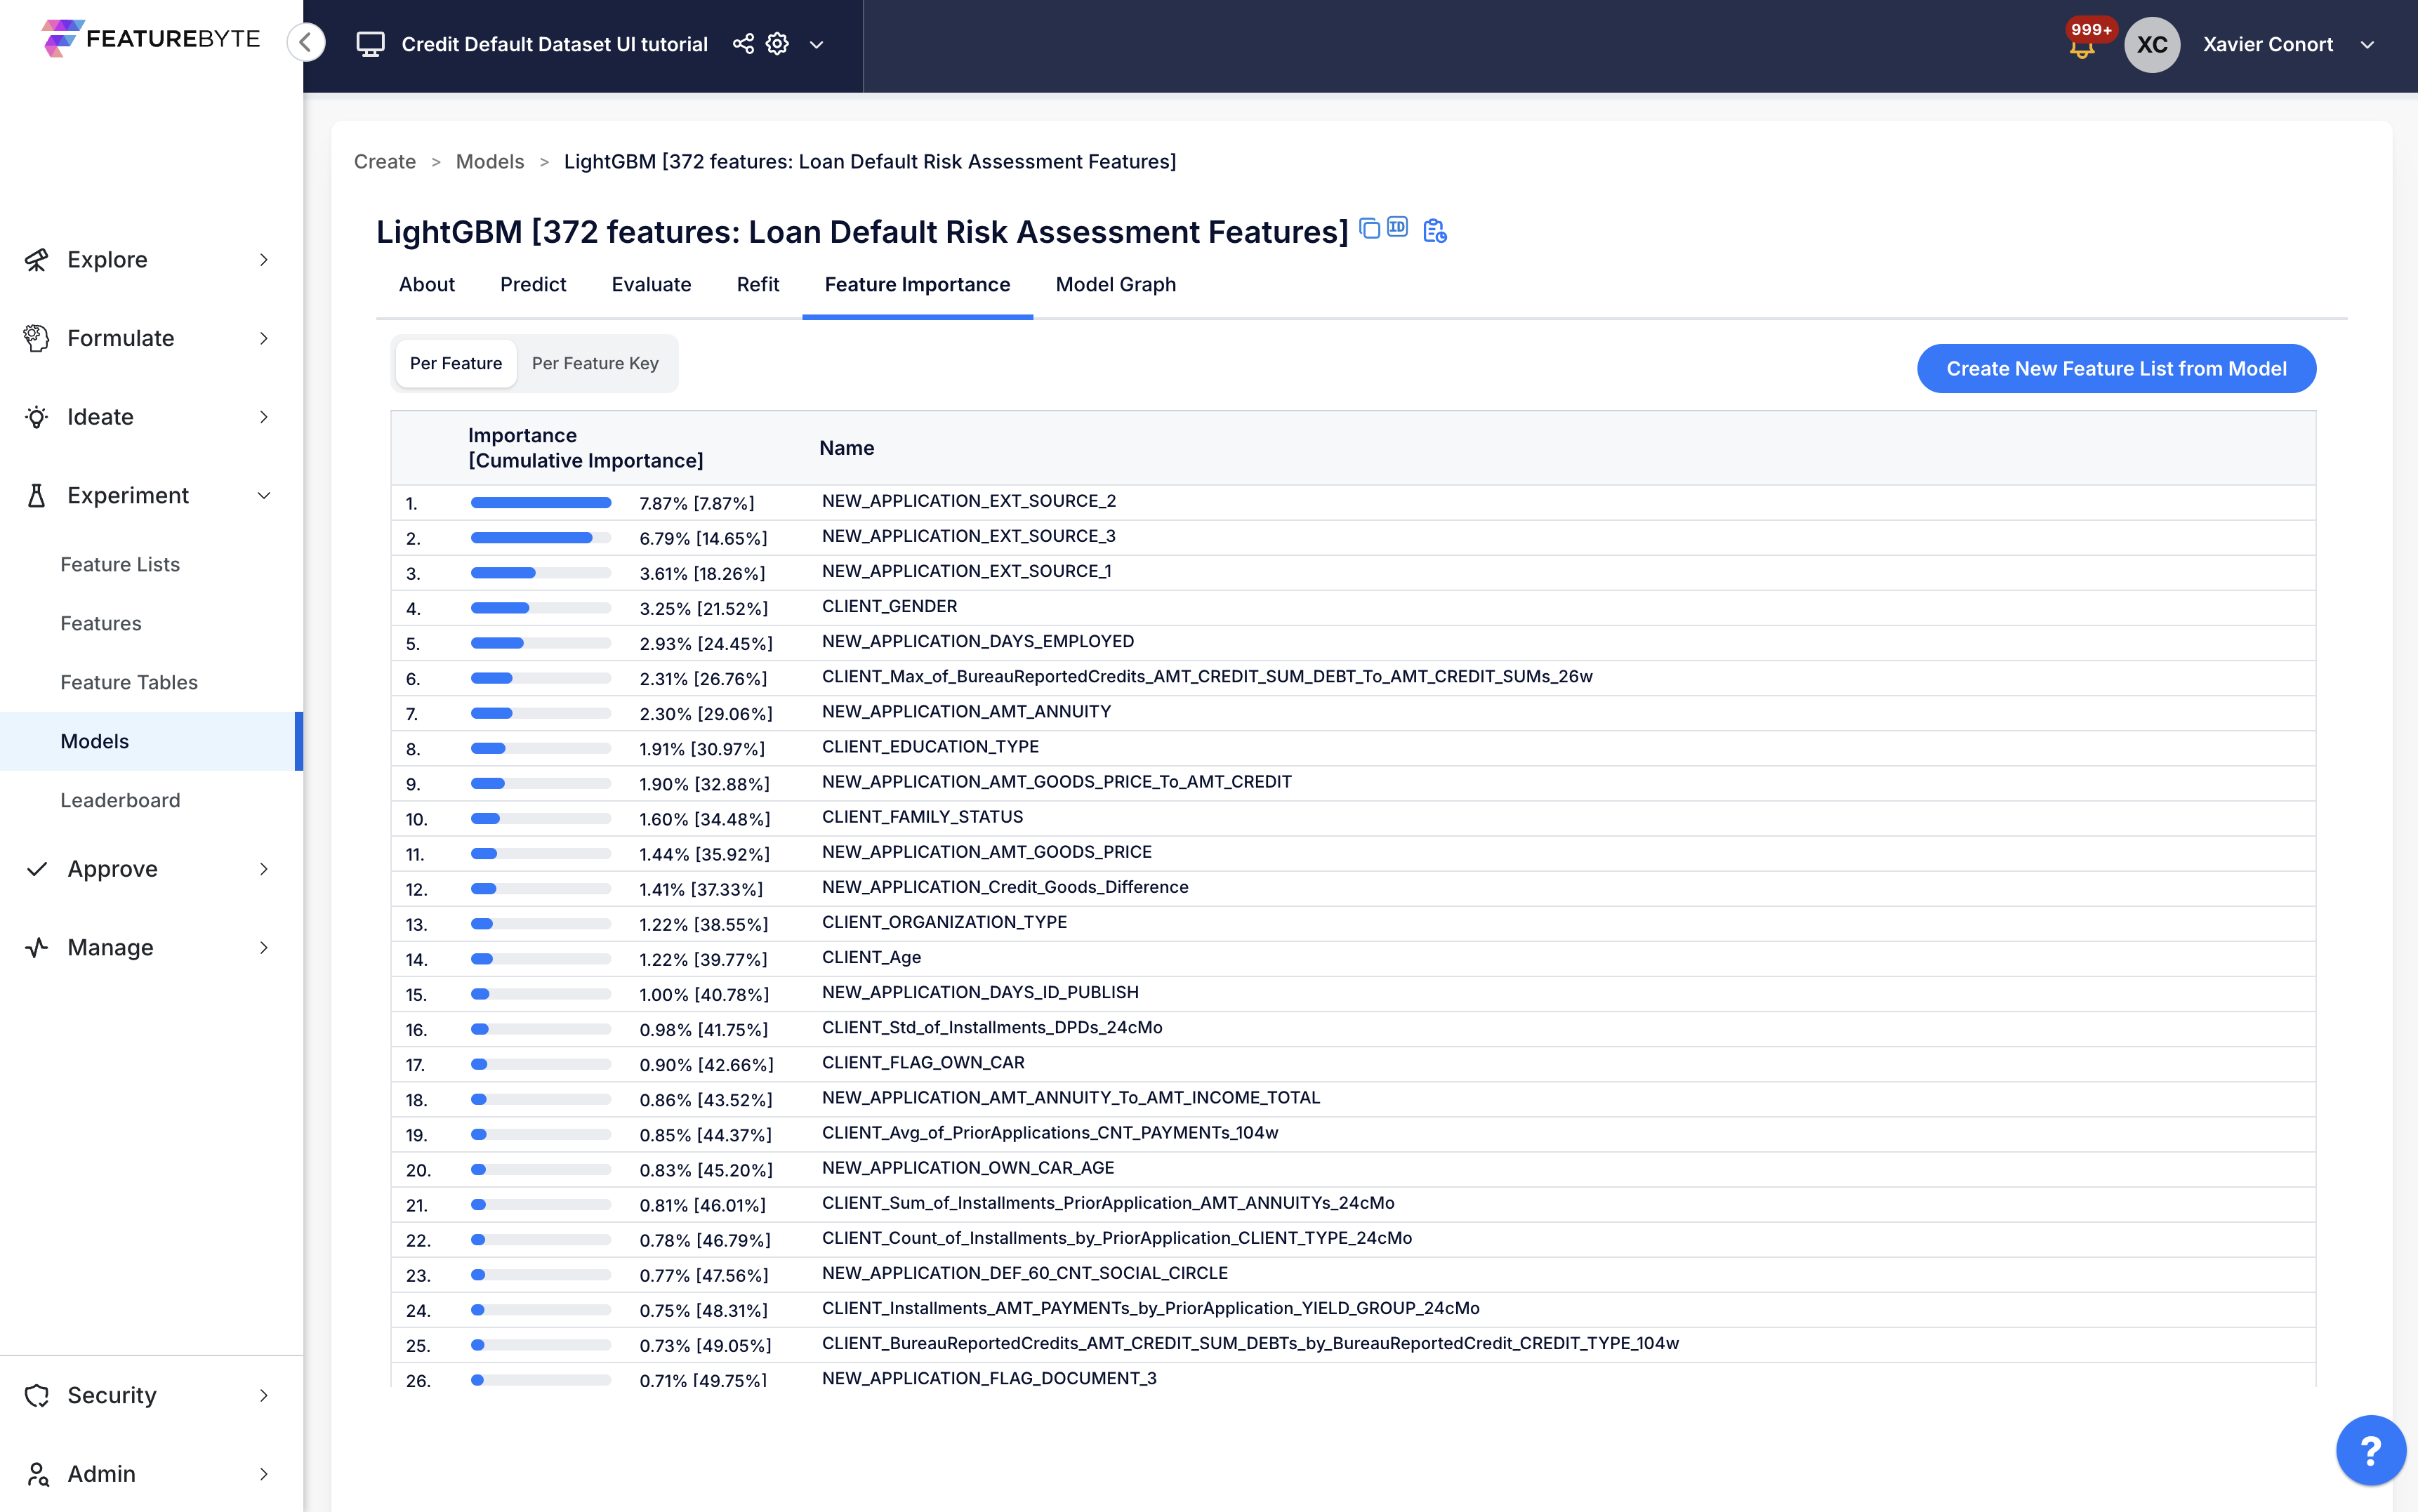The height and width of the screenshot is (1512, 2418).
Task: Select the Per Feature toggle
Action: coord(455,363)
